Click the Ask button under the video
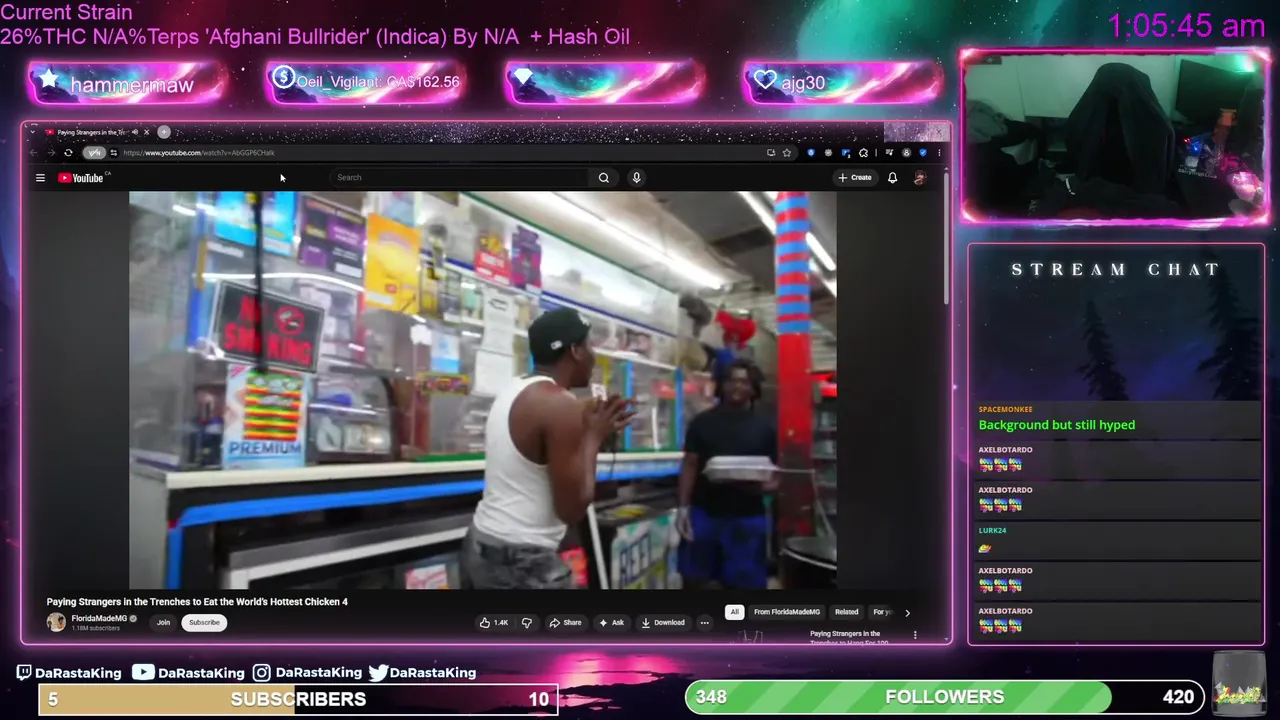Image resolution: width=1280 pixels, height=720 pixels. [x=611, y=622]
